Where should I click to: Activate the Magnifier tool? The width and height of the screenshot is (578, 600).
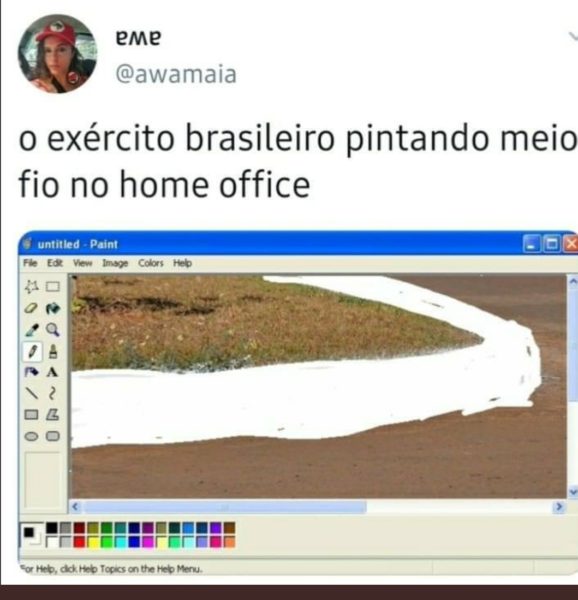click(53, 330)
